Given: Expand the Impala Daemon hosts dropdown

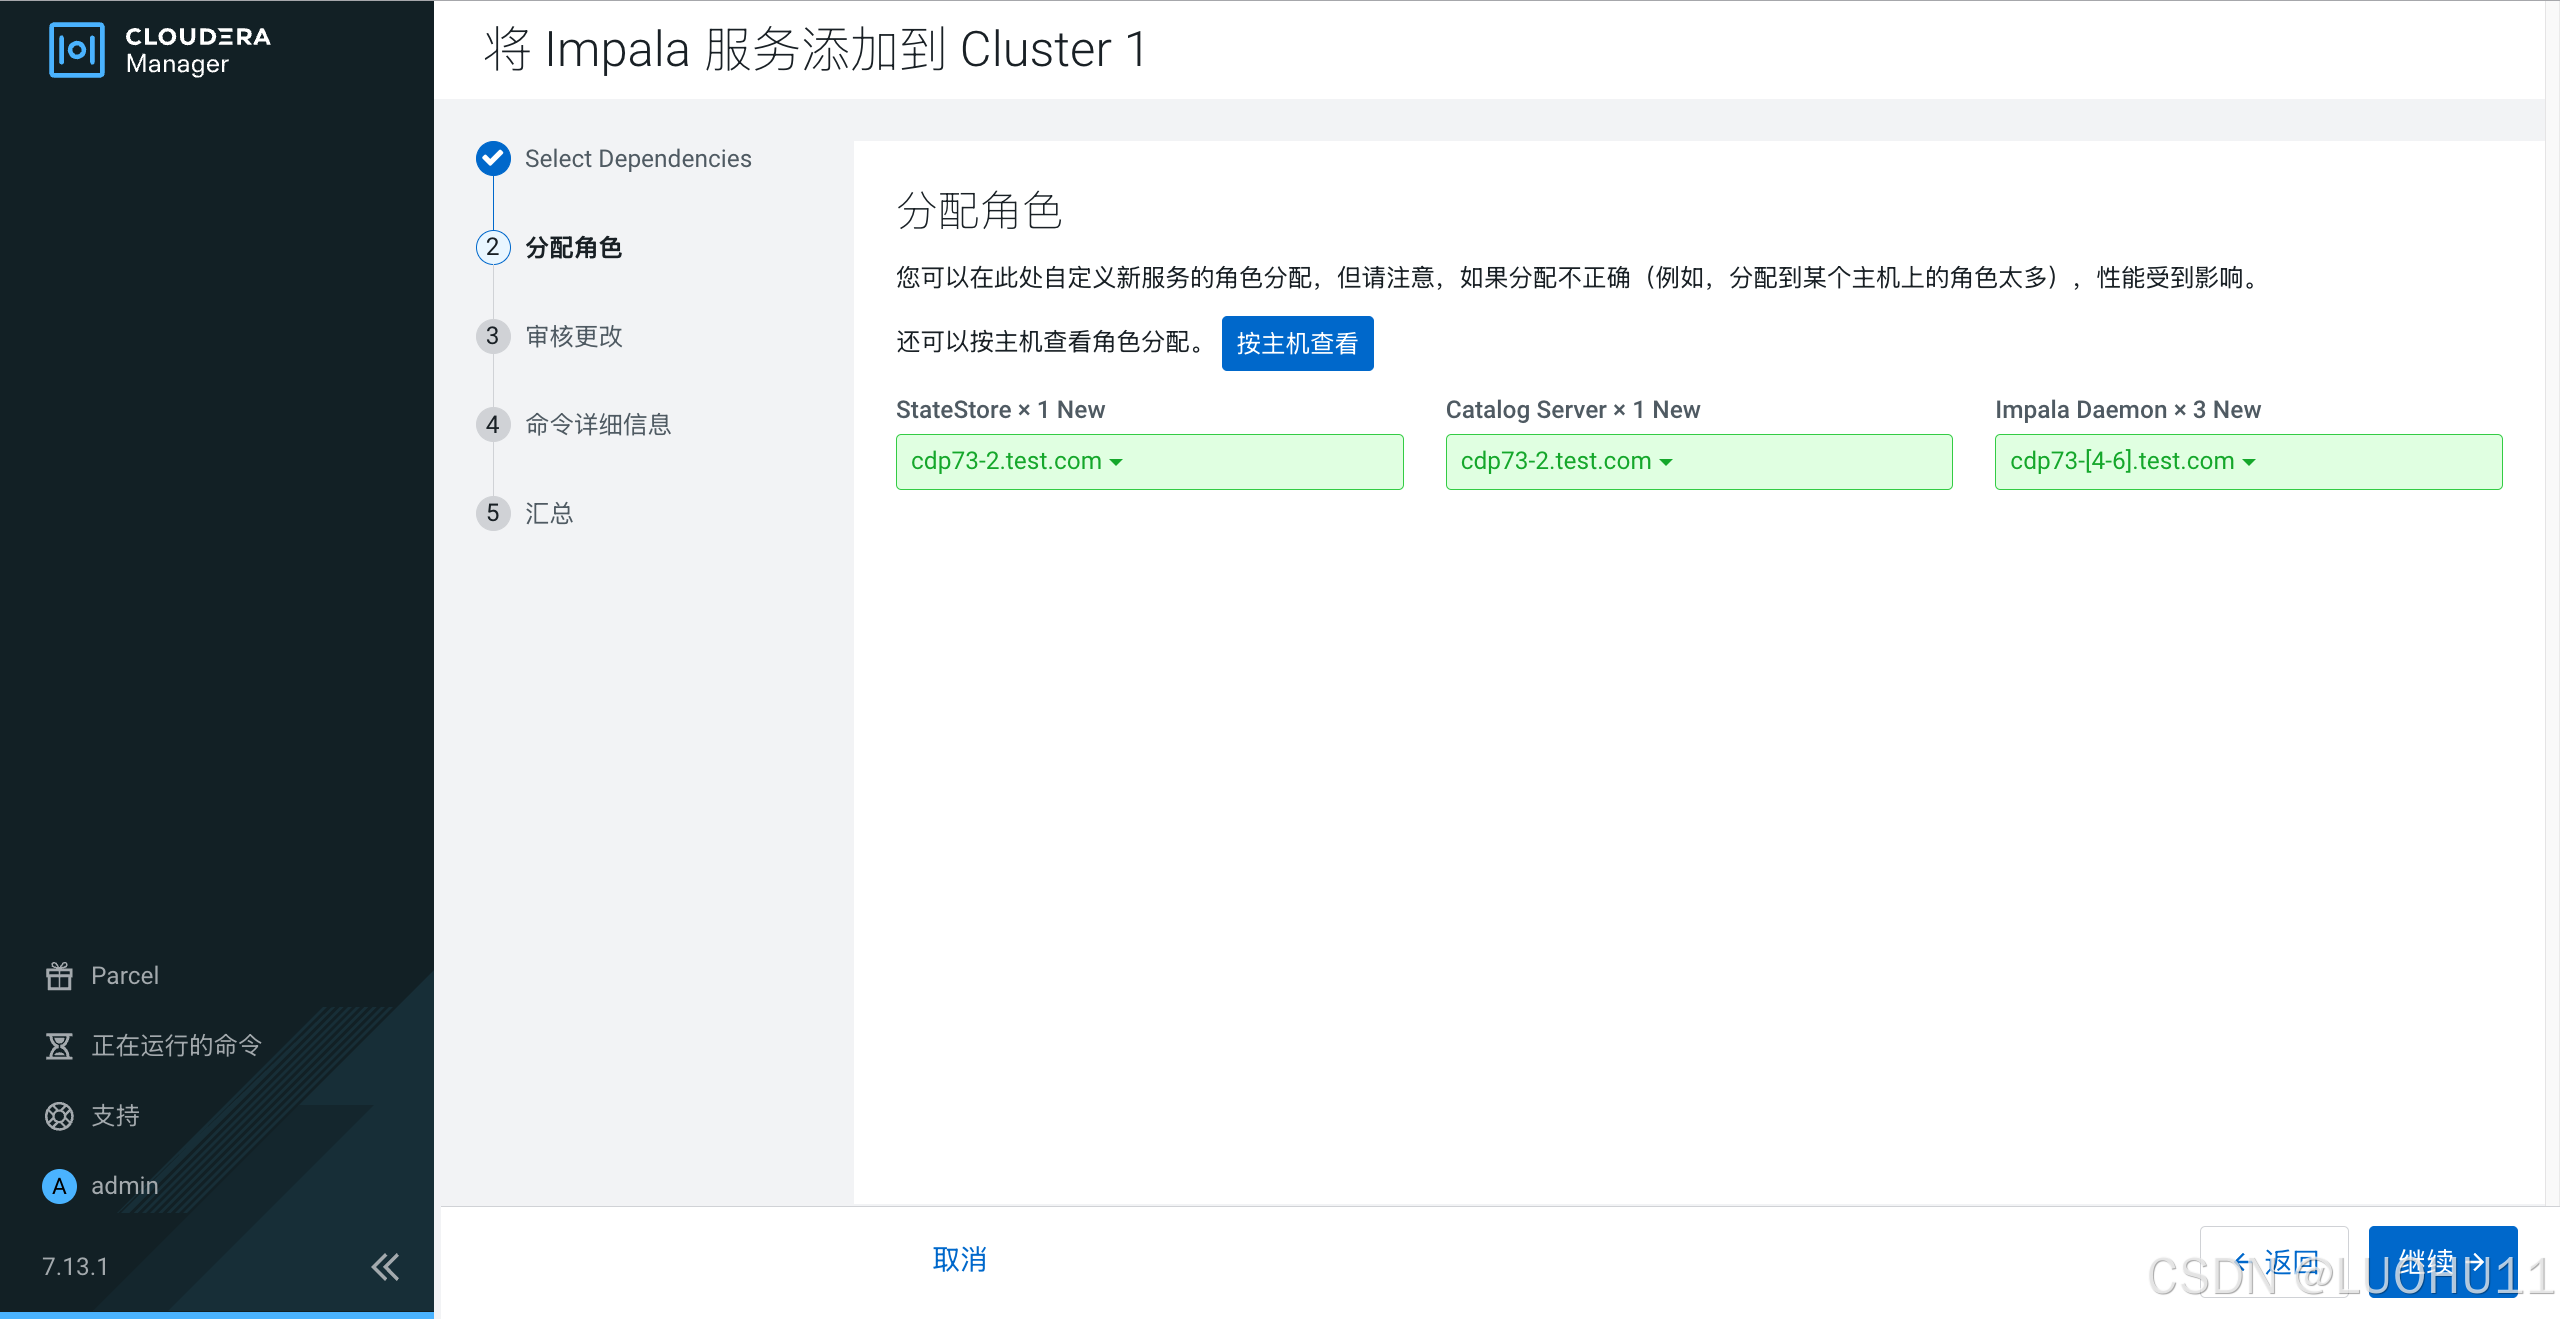Looking at the screenshot, I should coord(2132,461).
